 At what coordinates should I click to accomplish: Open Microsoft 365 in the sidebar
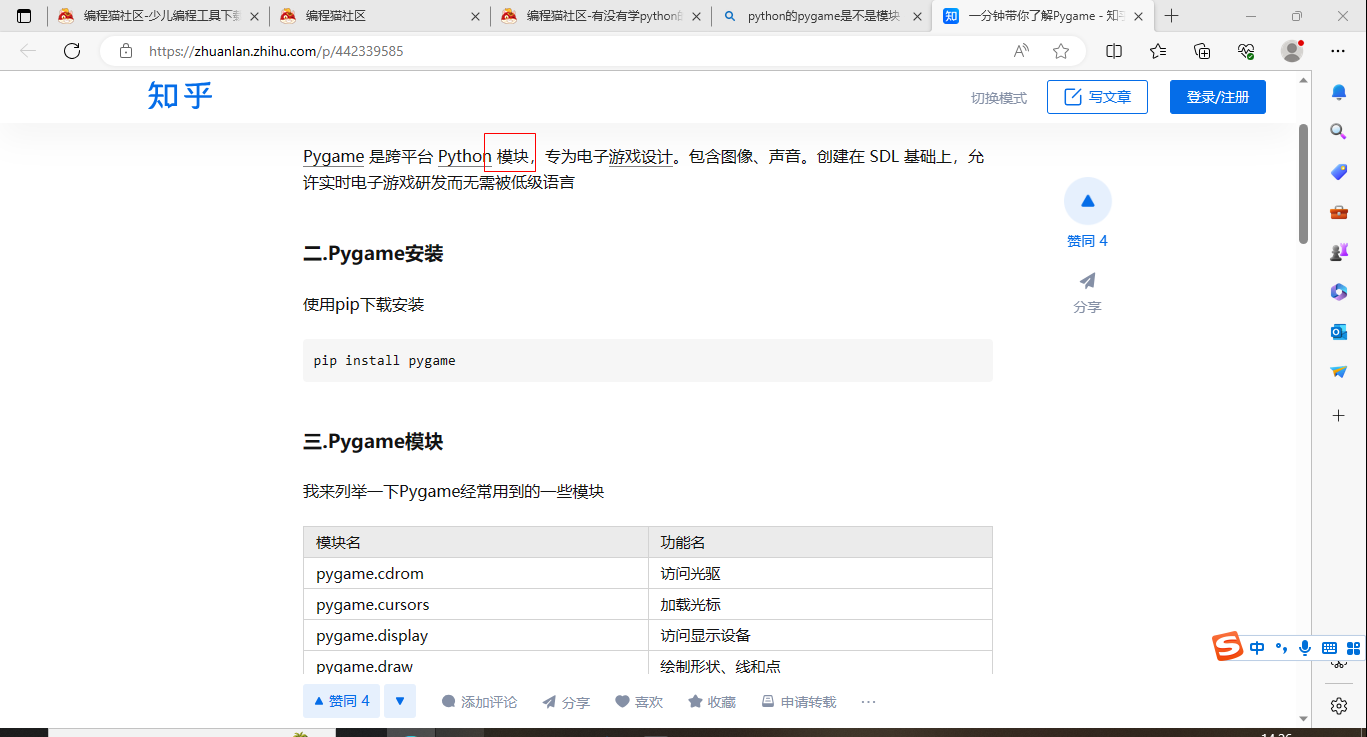1339,292
